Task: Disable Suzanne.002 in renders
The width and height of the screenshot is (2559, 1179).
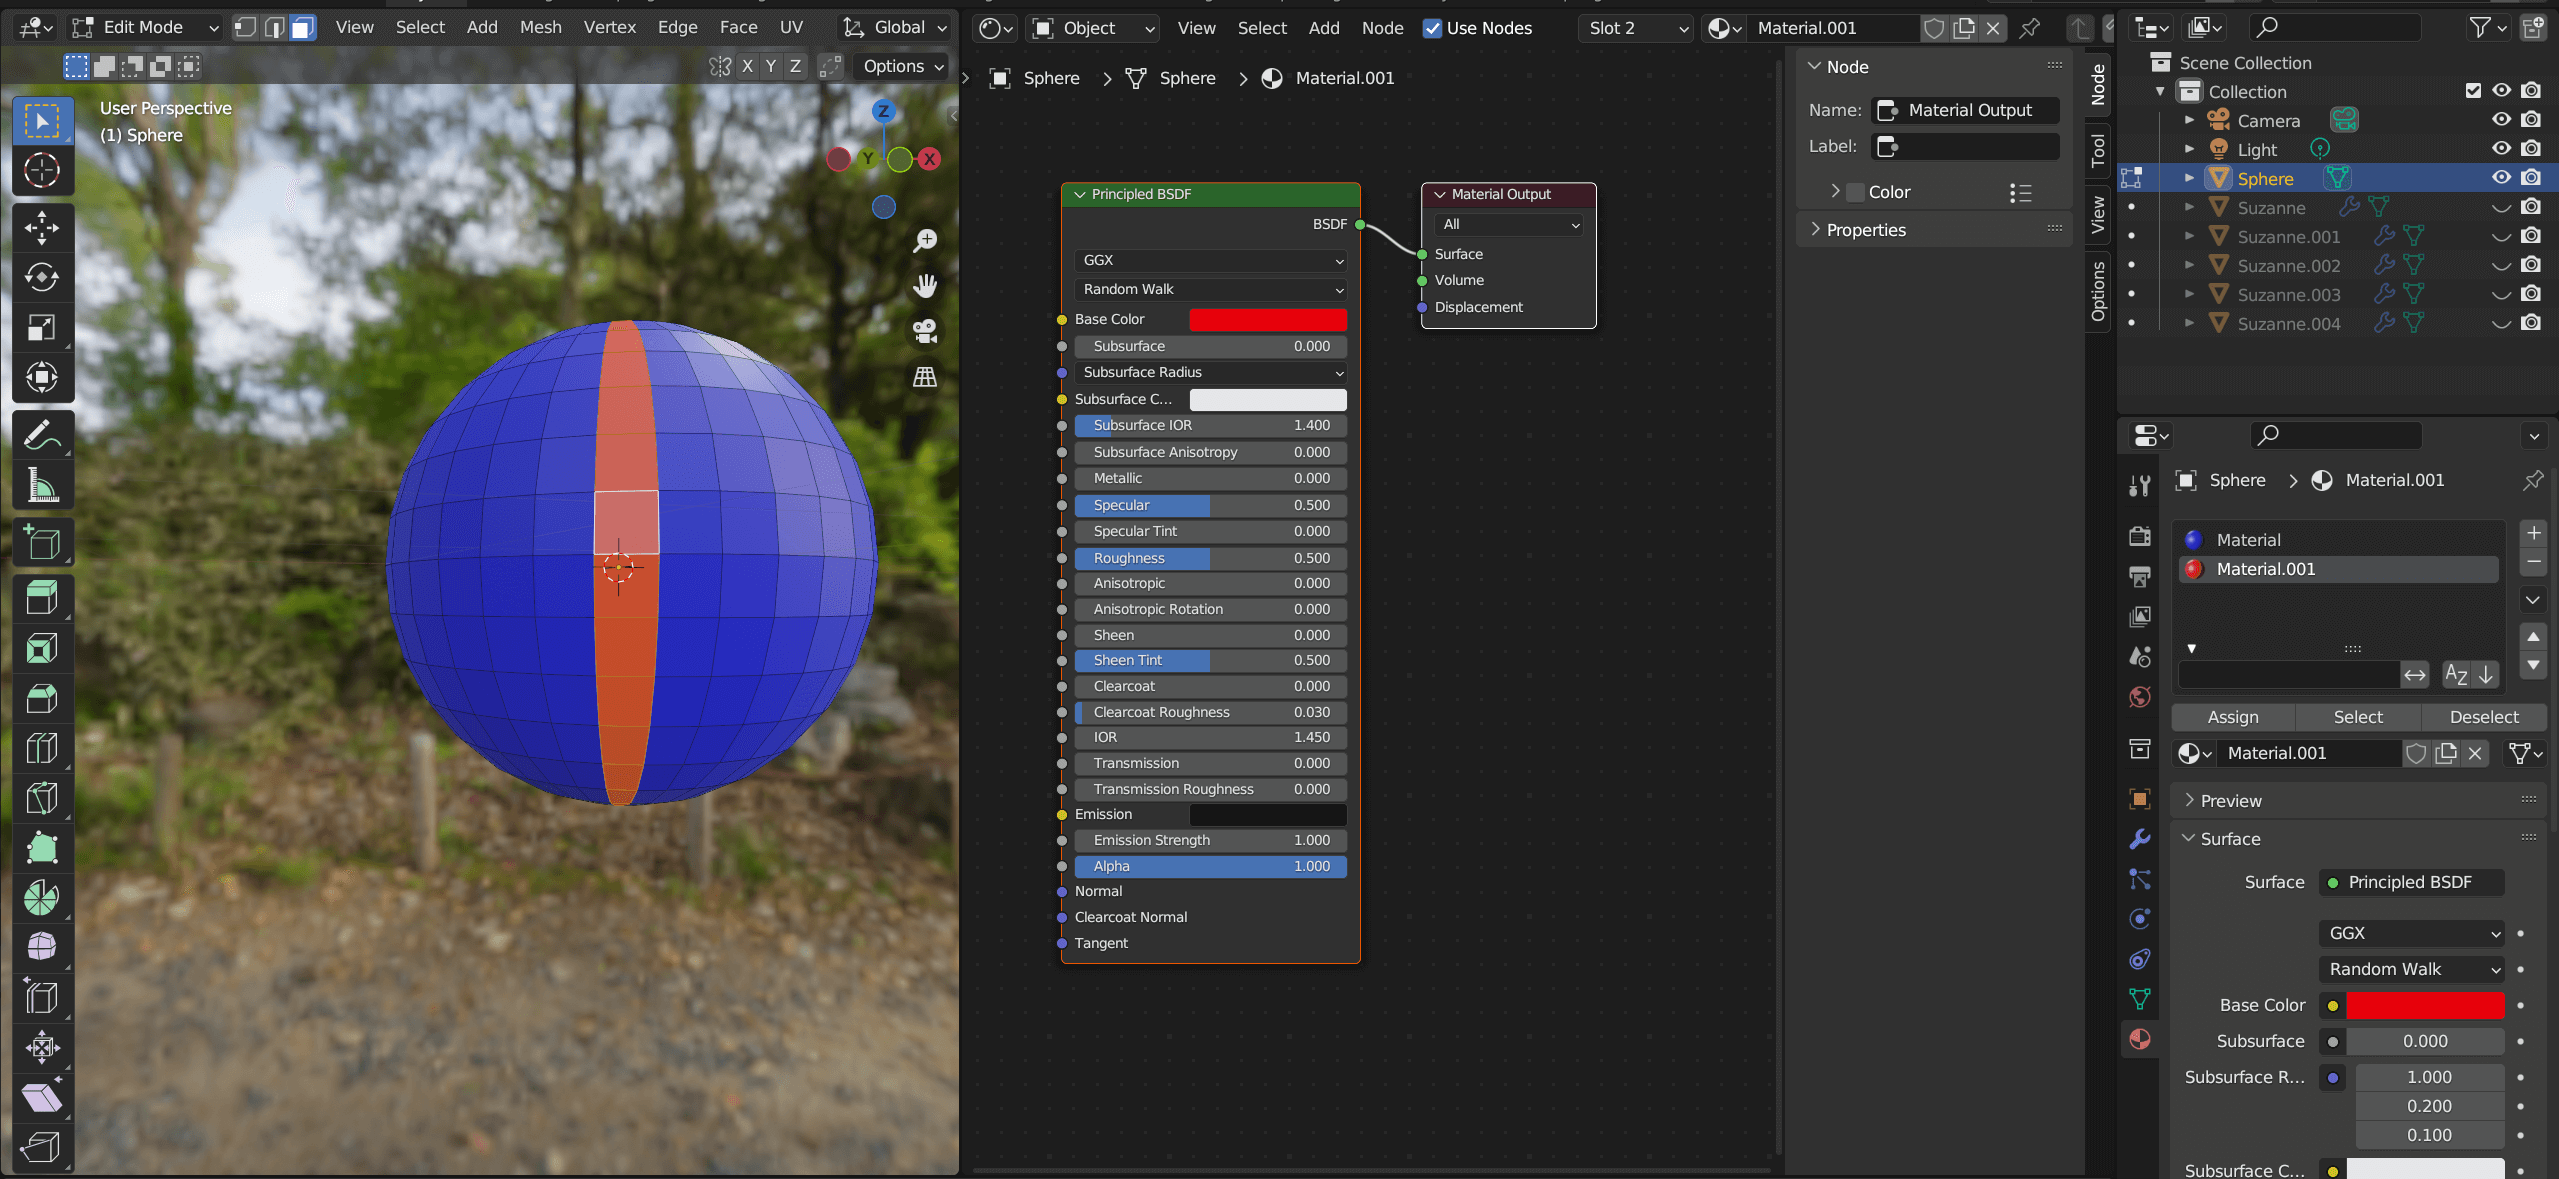Action: (x=2531, y=265)
